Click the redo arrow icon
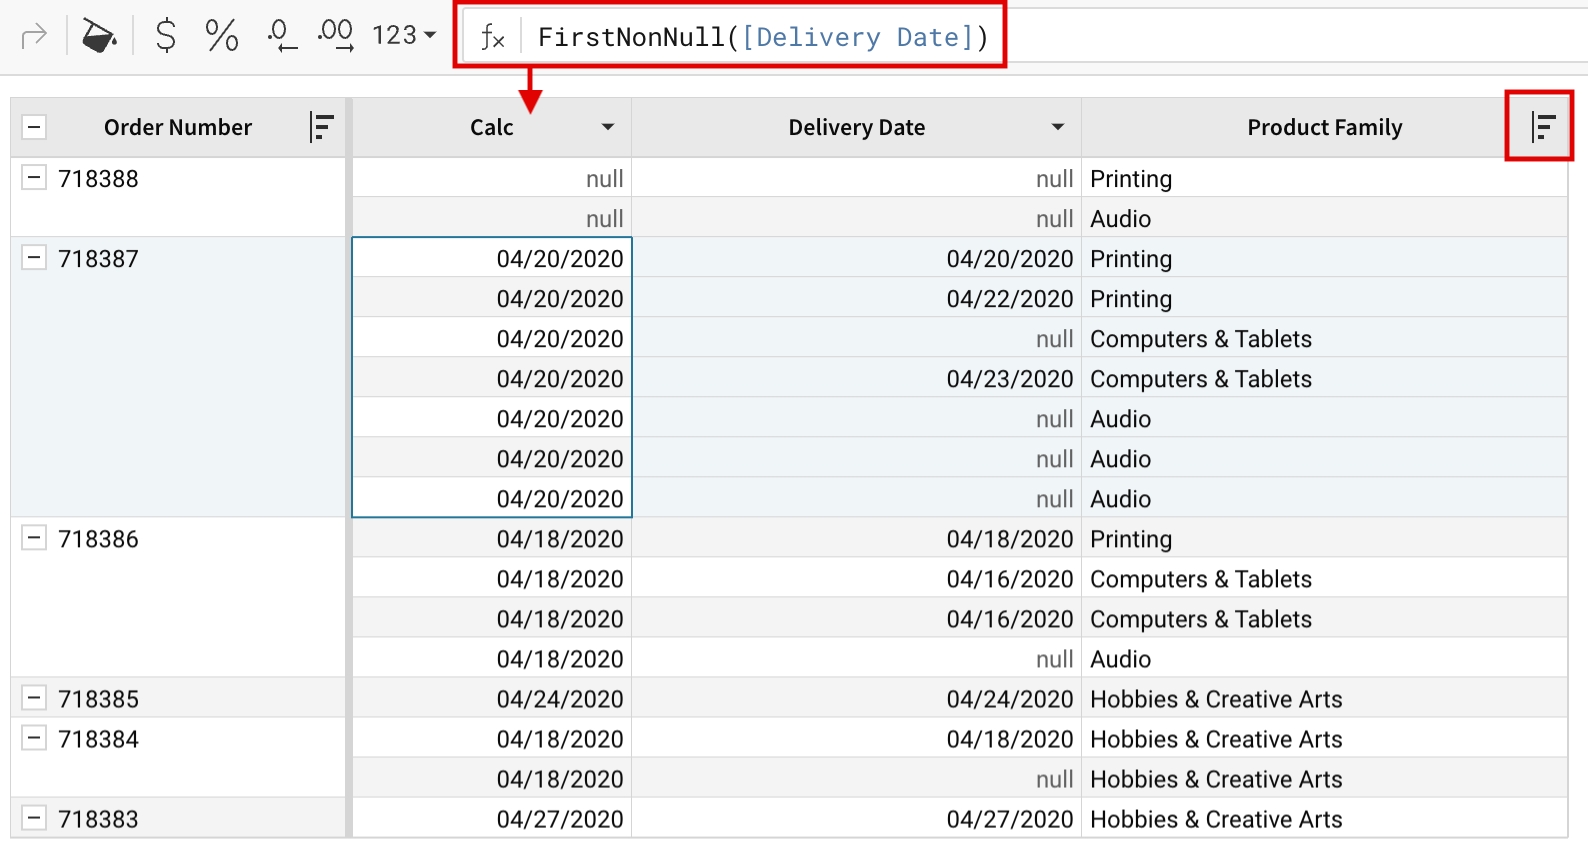The width and height of the screenshot is (1588, 850). (x=34, y=37)
